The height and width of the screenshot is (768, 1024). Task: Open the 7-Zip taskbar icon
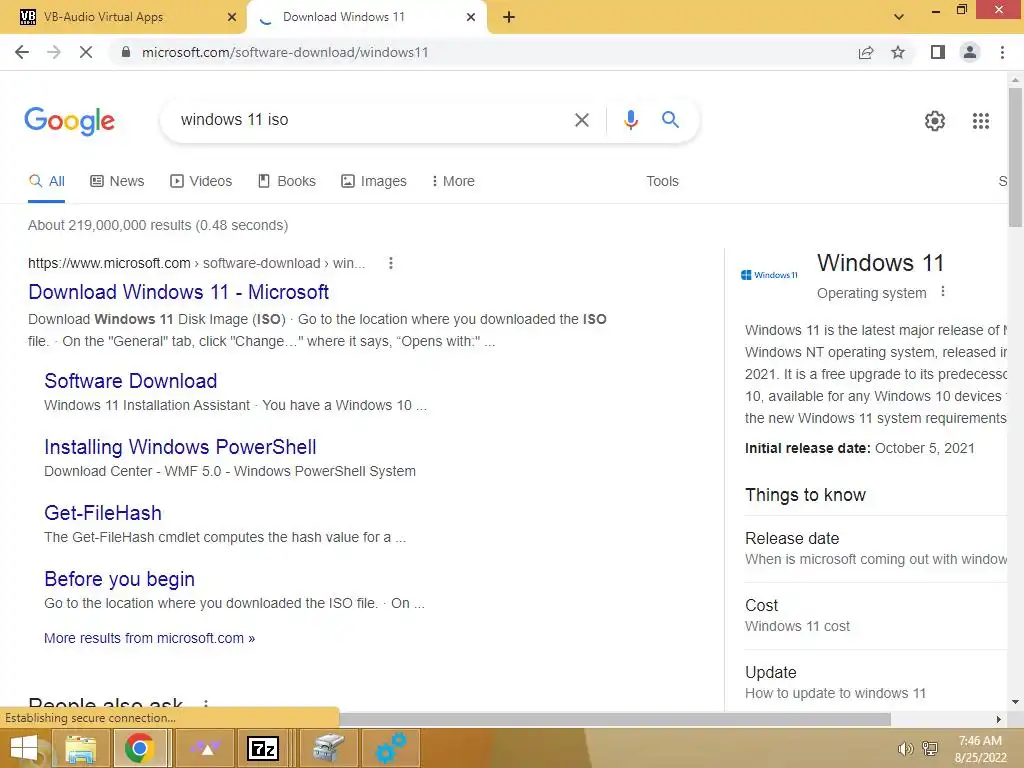pos(263,748)
